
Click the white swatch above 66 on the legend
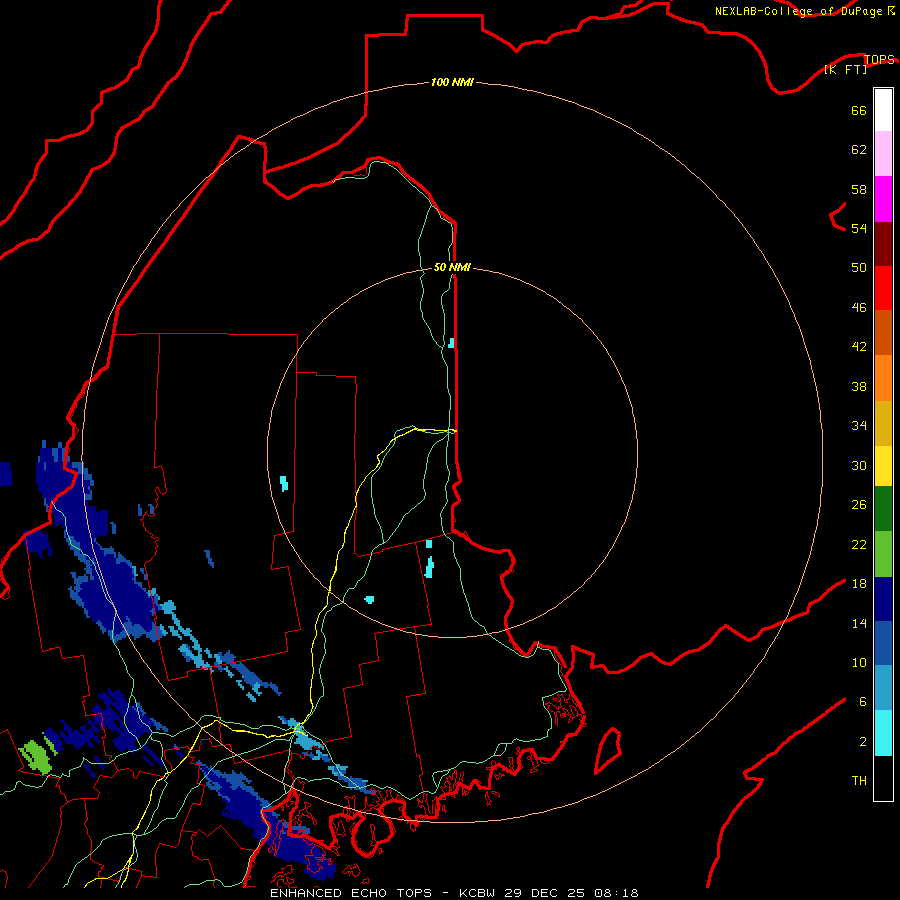click(x=883, y=110)
